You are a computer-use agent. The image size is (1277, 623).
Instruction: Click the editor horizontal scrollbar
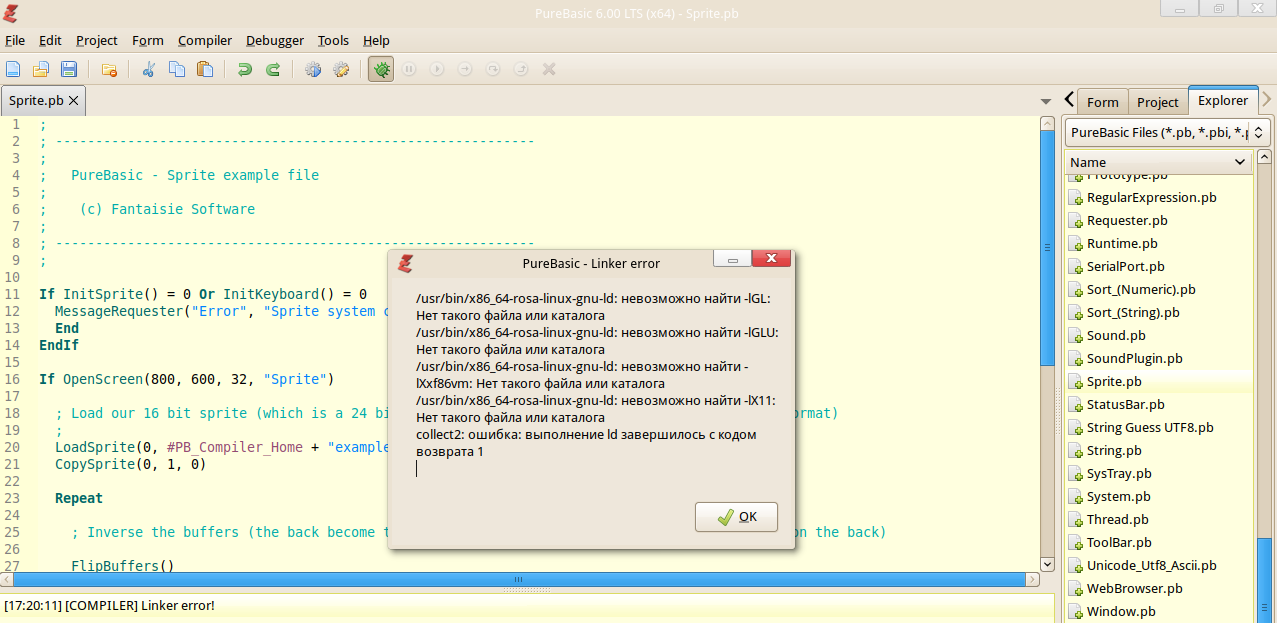click(x=519, y=579)
